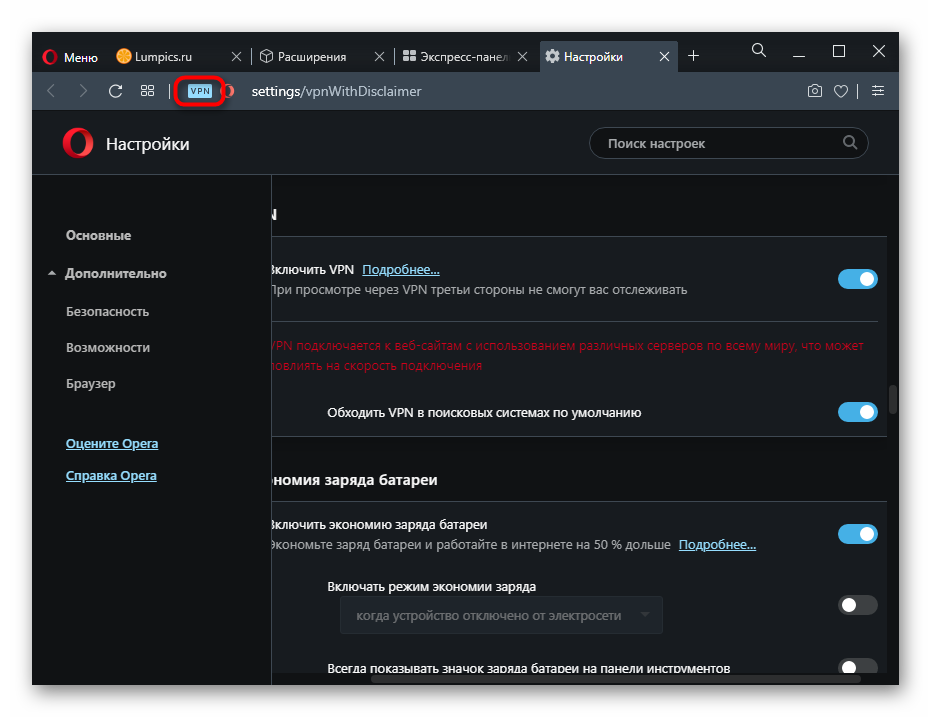This screenshot has width=931, height=717.
Task: Go forward to the next page
Action: [83, 91]
